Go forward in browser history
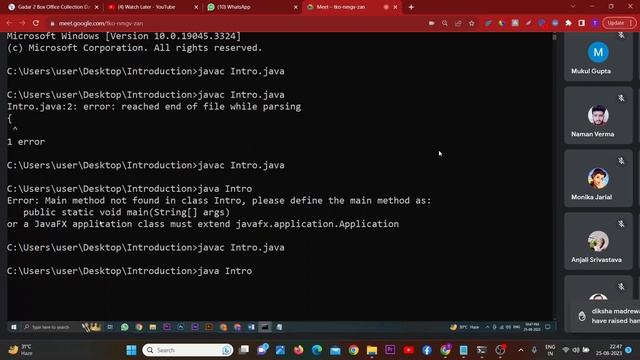Viewport: 640px width, 360px height. (22, 23)
